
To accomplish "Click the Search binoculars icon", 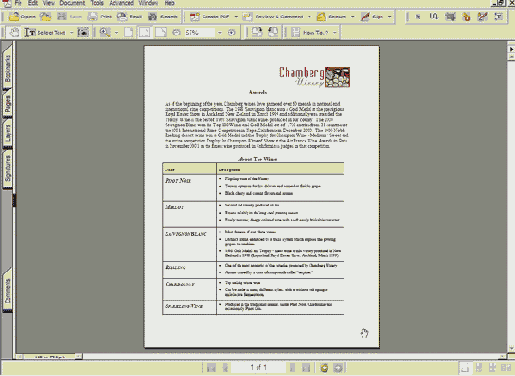I will tap(152, 16).
